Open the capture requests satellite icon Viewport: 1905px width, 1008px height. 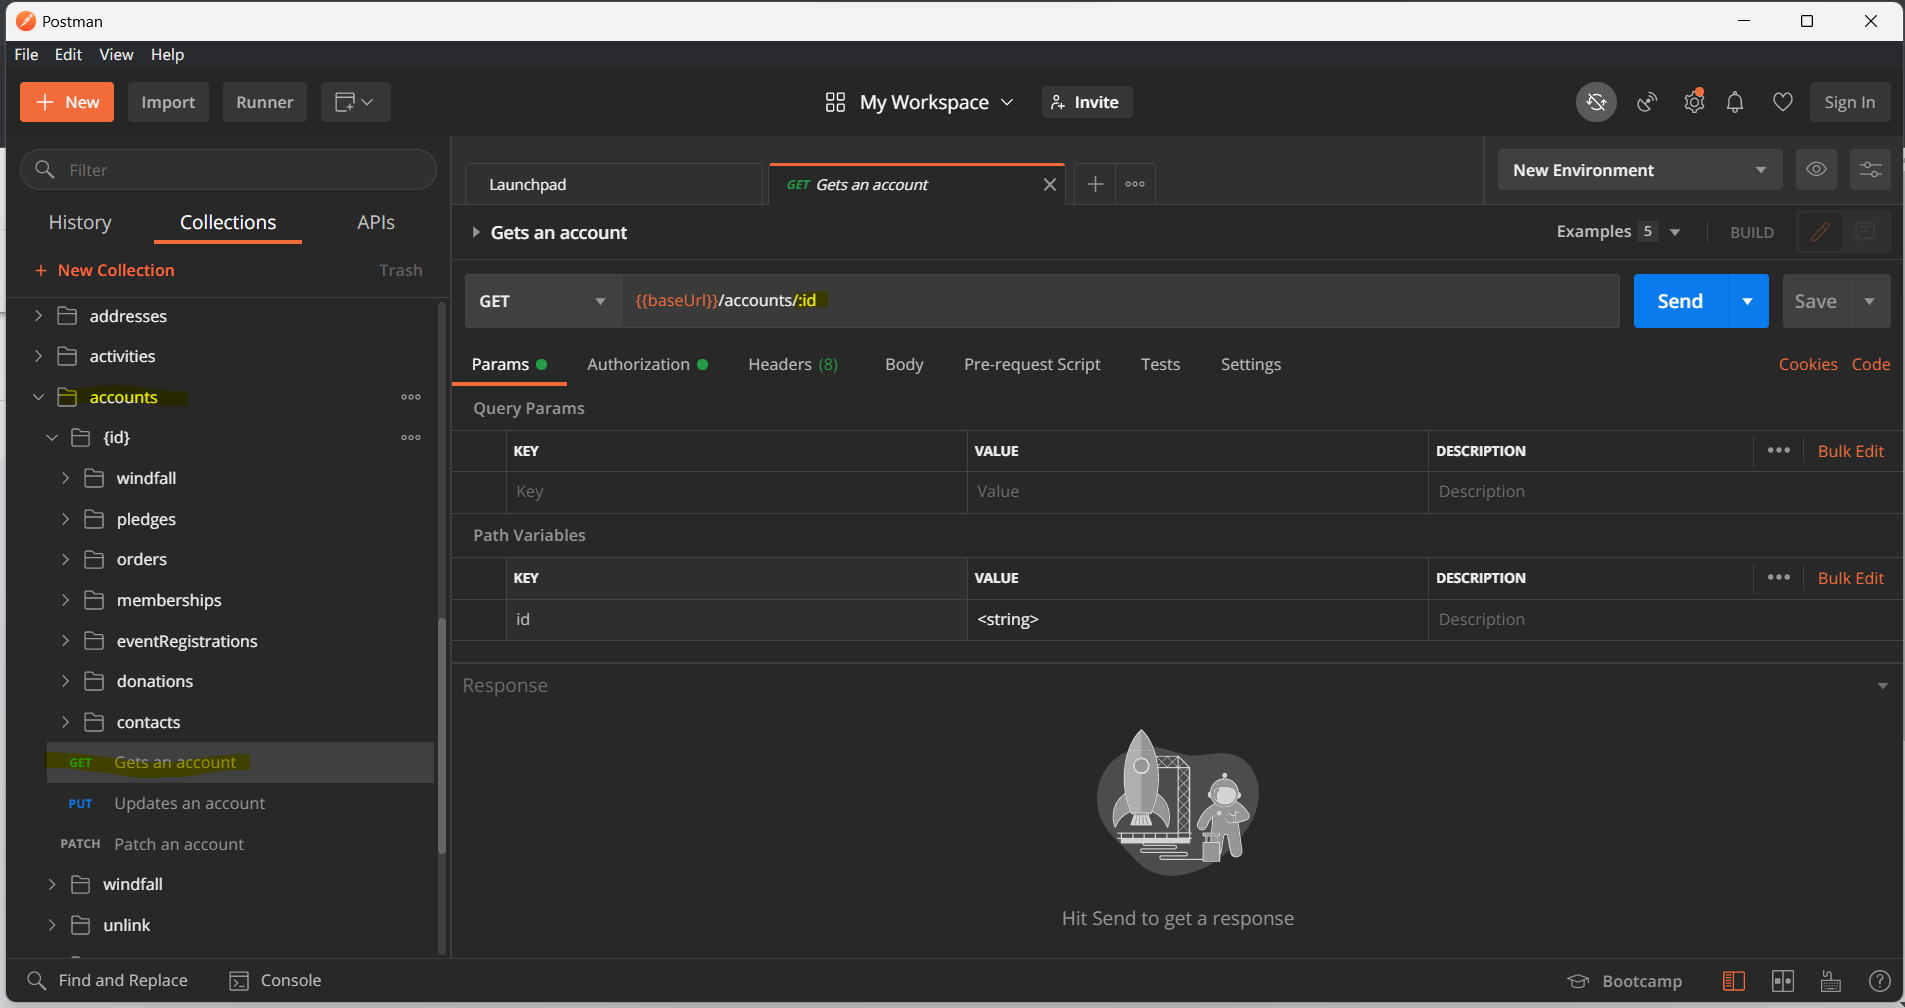pos(1647,102)
